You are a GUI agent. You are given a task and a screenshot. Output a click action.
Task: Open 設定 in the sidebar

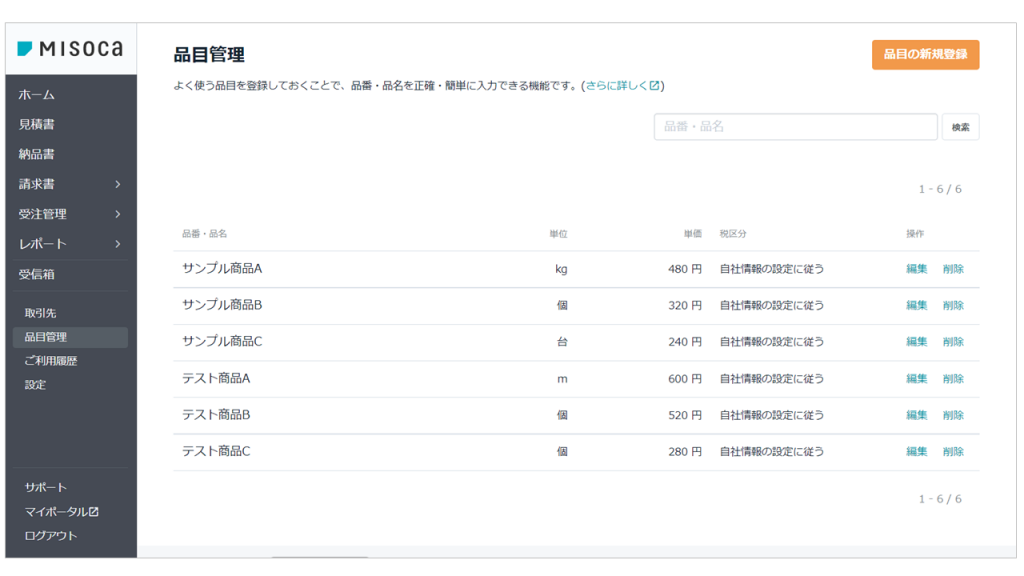coord(36,385)
